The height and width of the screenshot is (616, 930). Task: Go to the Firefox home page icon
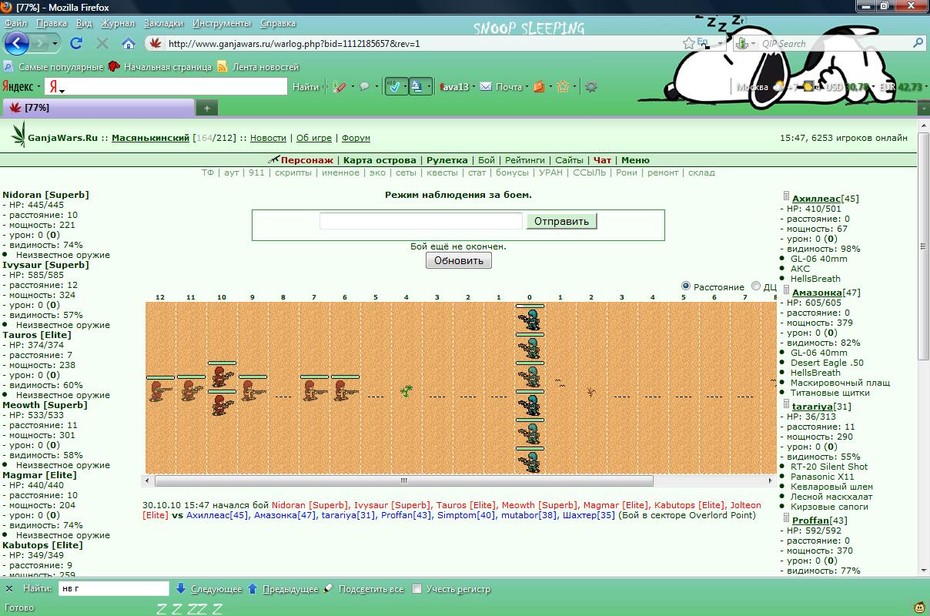[128, 43]
